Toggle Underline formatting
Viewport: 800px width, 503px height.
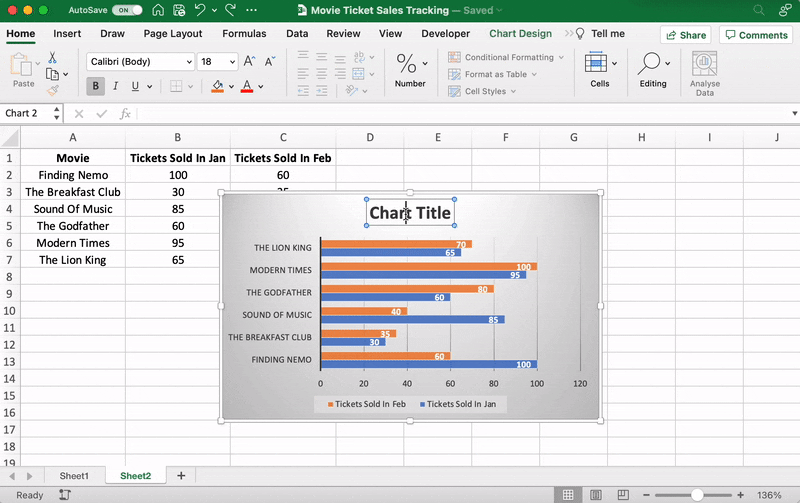pos(135,86)
